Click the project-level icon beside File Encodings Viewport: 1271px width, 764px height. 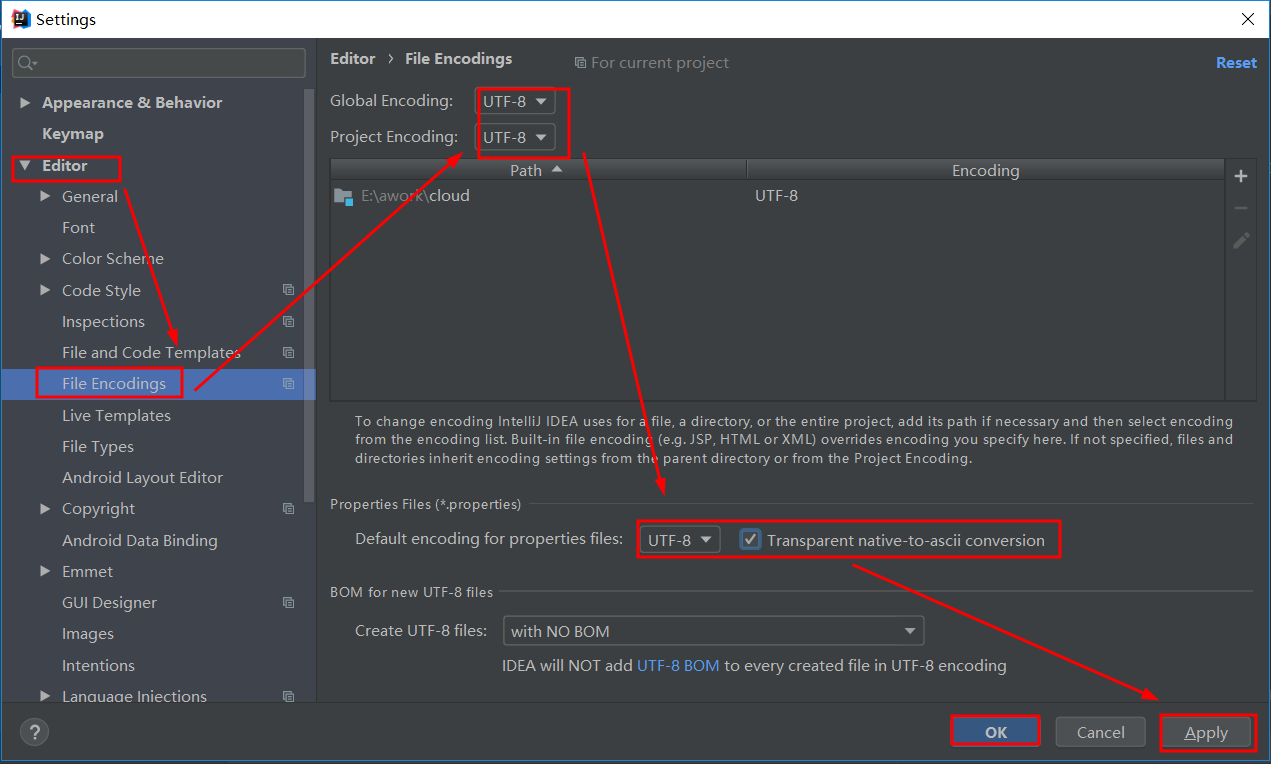tap(288, 384)
